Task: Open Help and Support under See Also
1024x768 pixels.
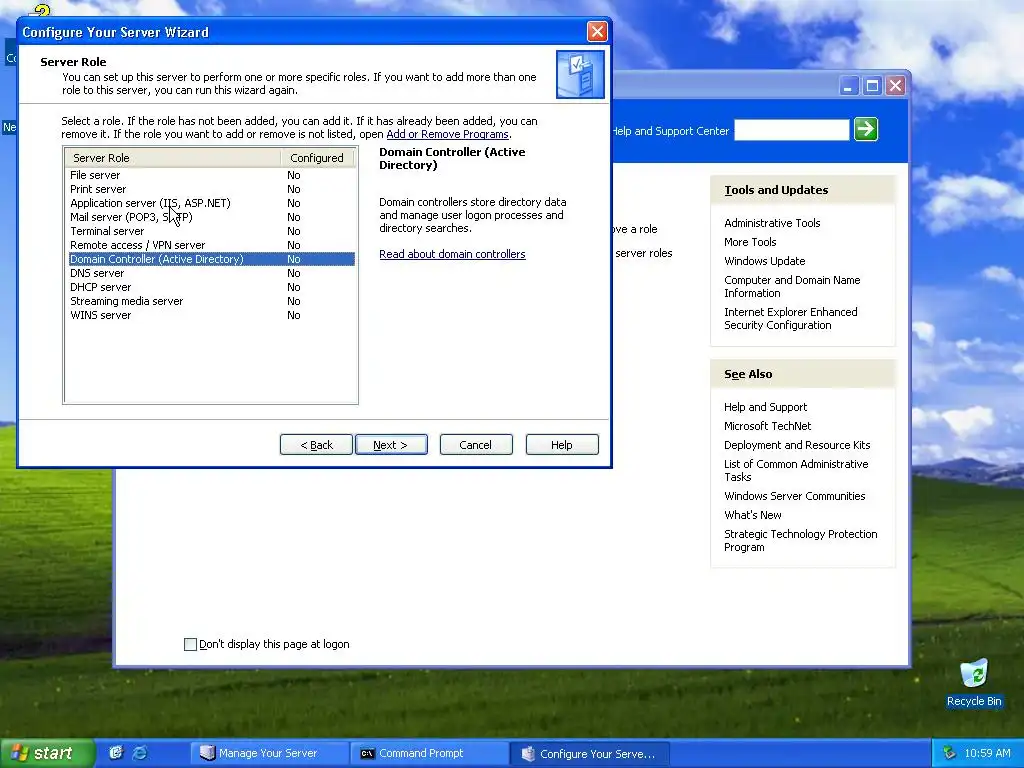Action: (765, 407)
